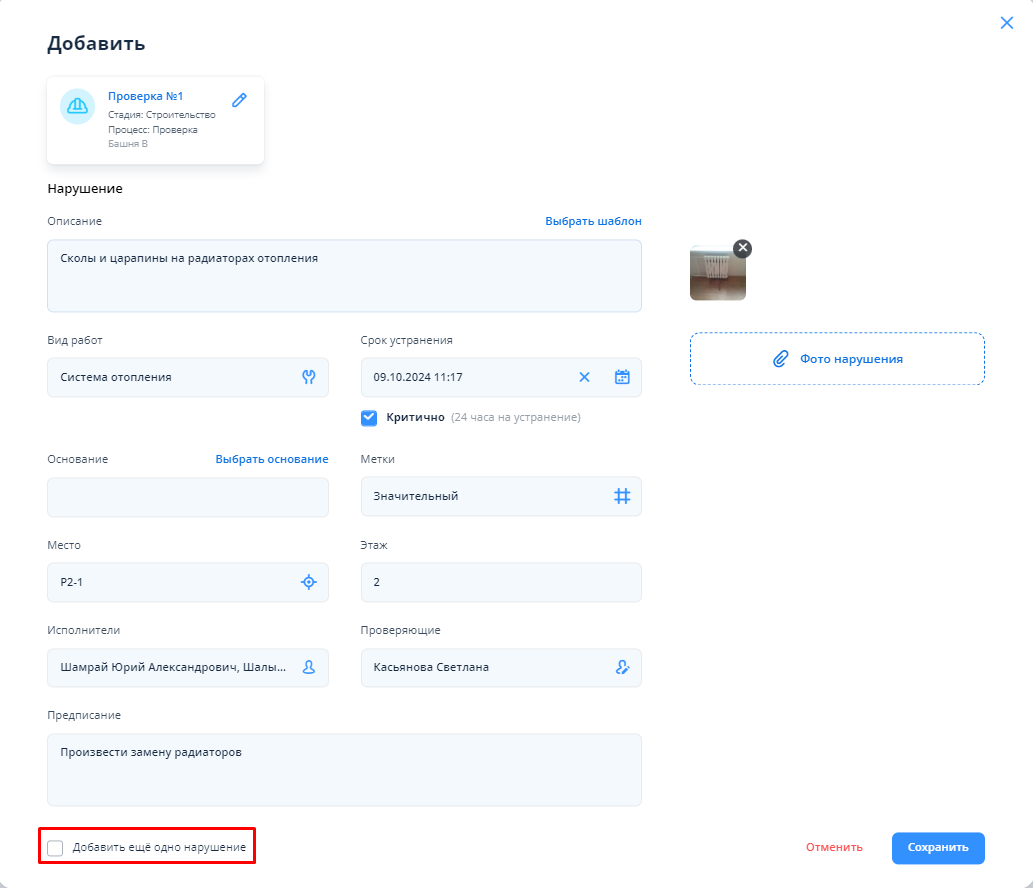Click into the Этаж input field
Screen dimensions: 1033x888
point(500,582)
